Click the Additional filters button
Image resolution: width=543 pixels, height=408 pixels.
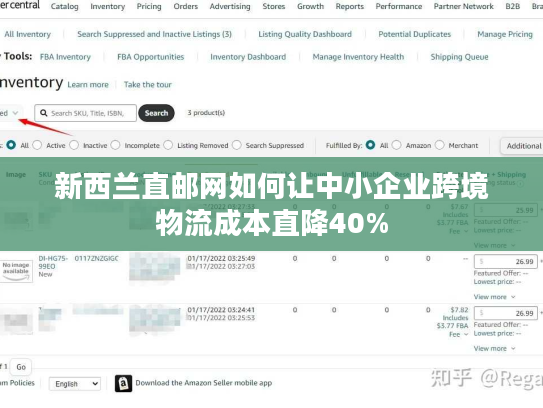pos(522,146)
